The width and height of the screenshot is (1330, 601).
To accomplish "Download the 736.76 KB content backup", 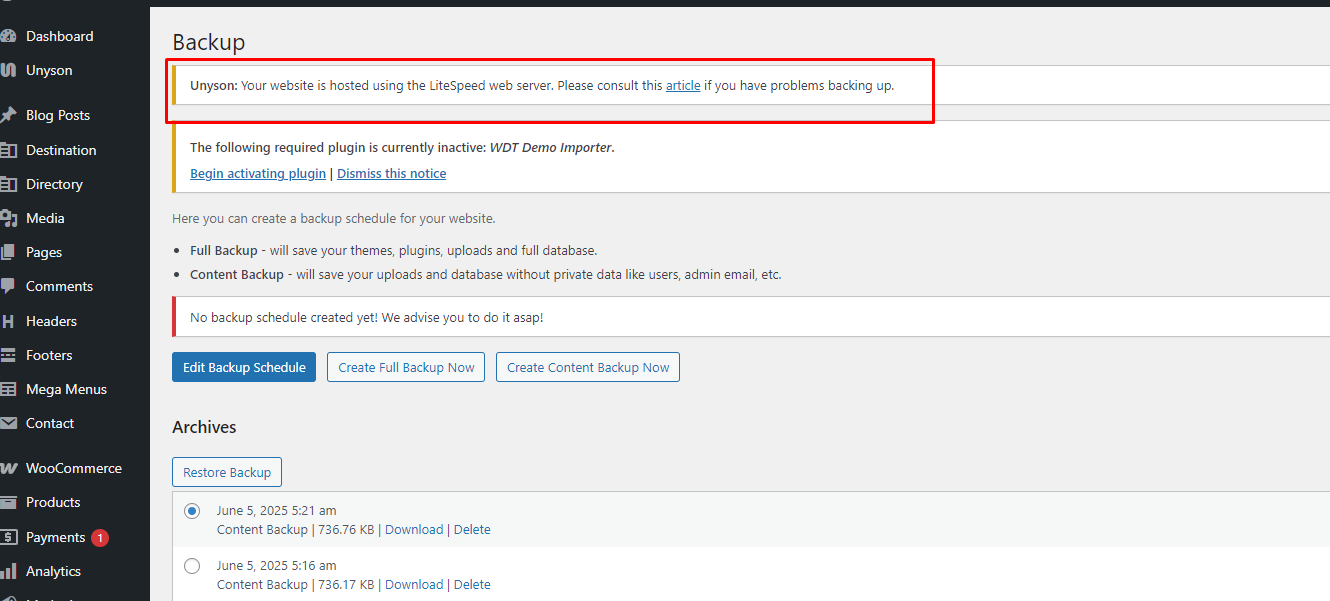I will [414, 529].
